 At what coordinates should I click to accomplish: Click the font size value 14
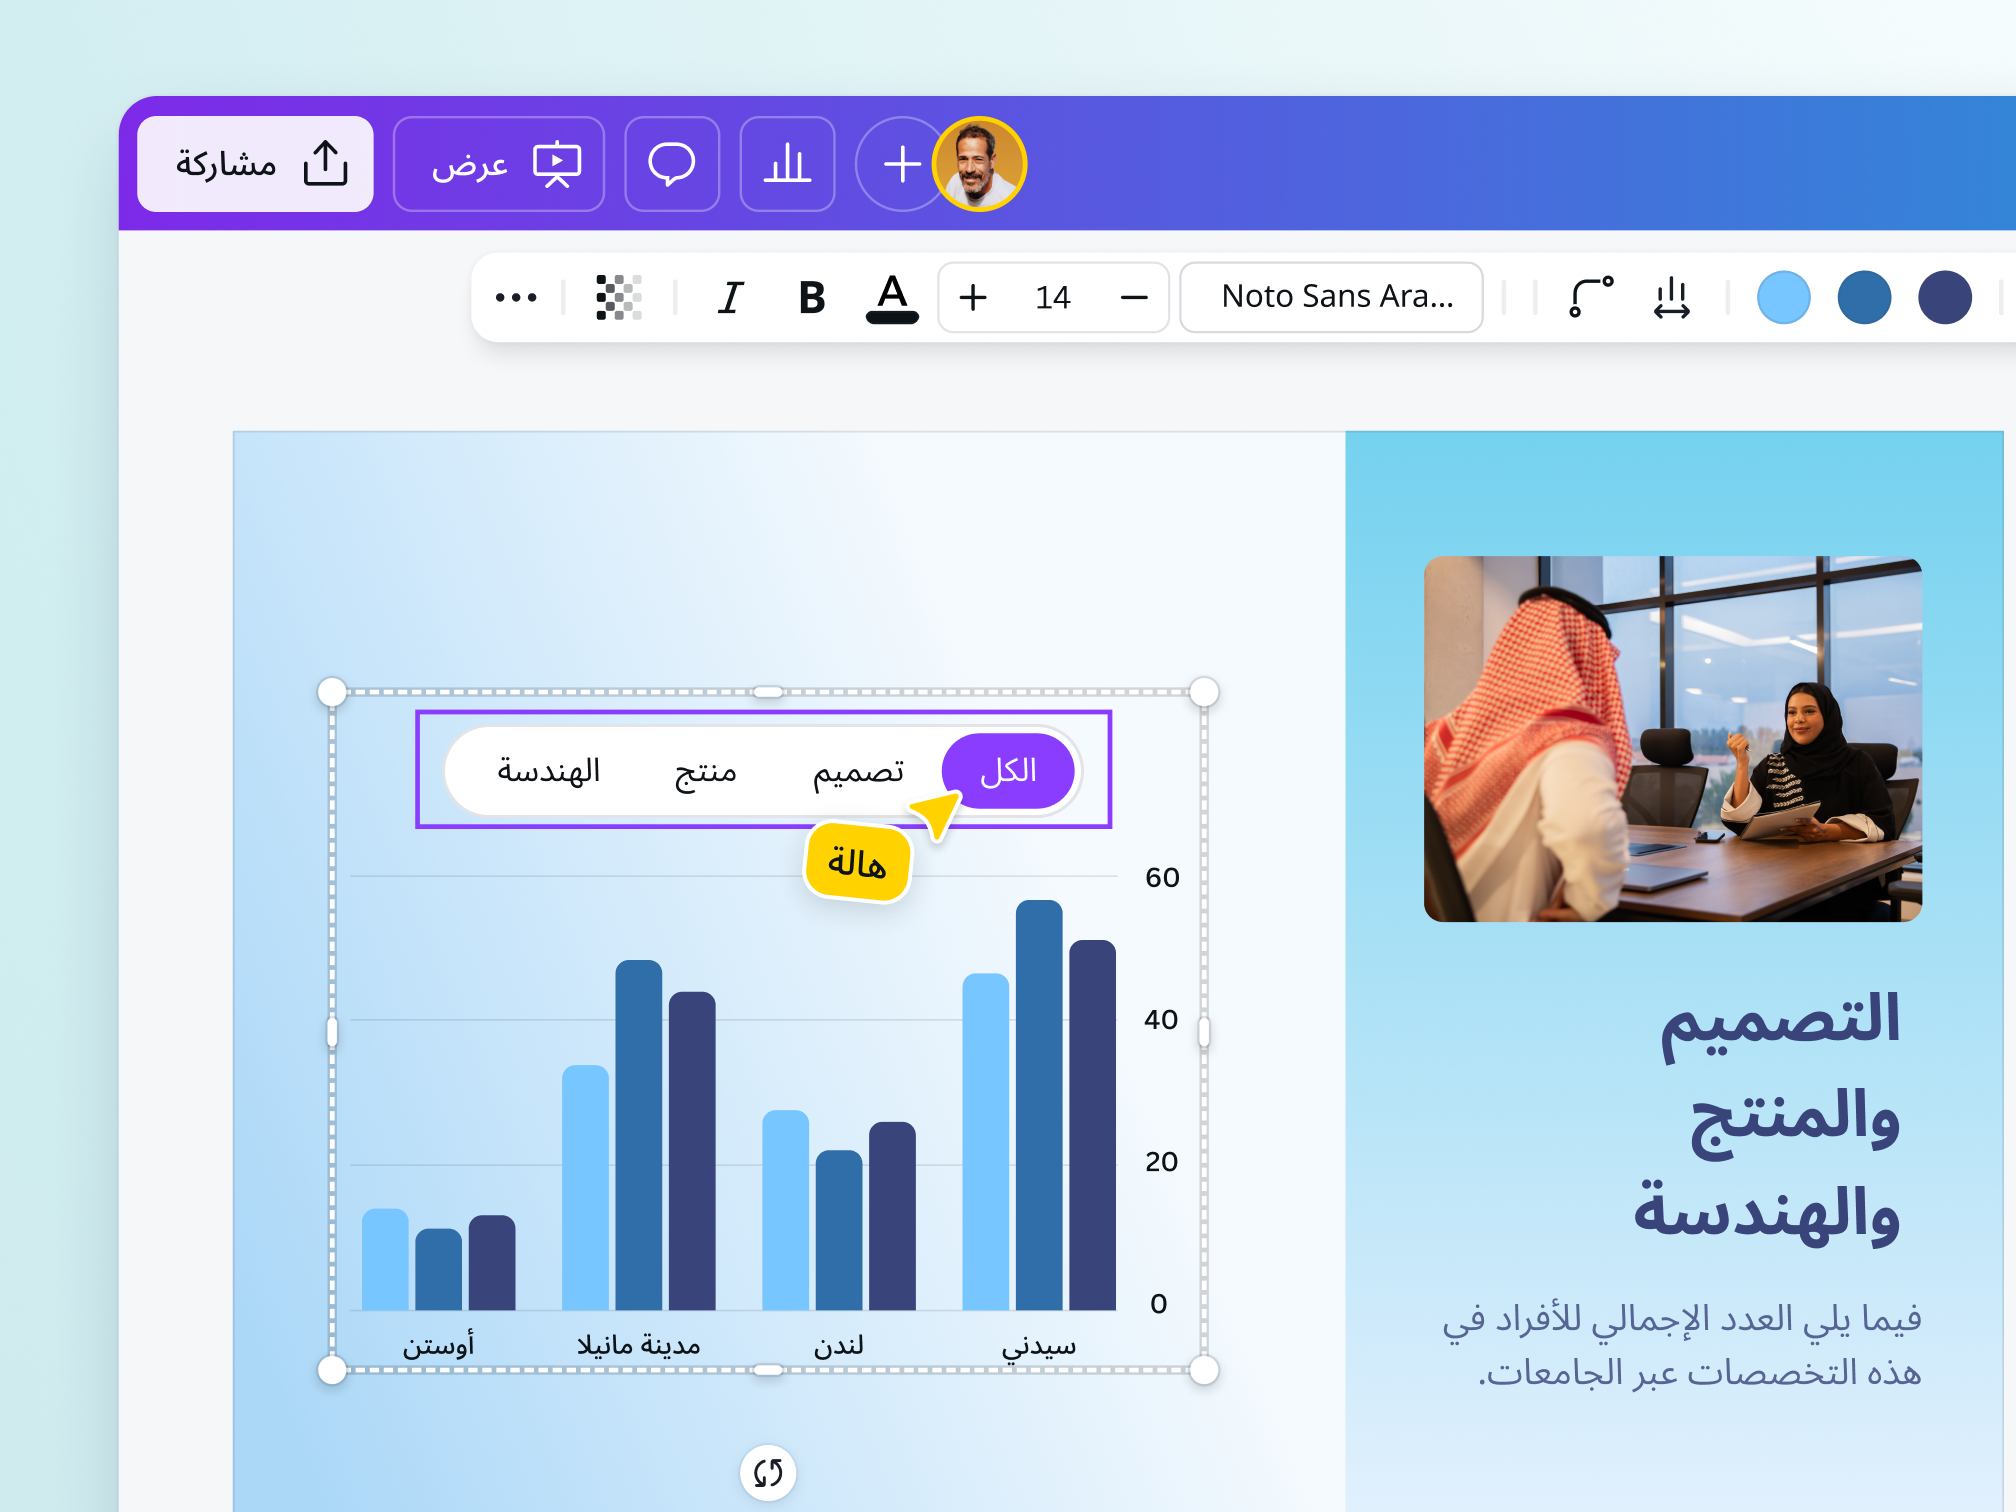pos(1053,297)
